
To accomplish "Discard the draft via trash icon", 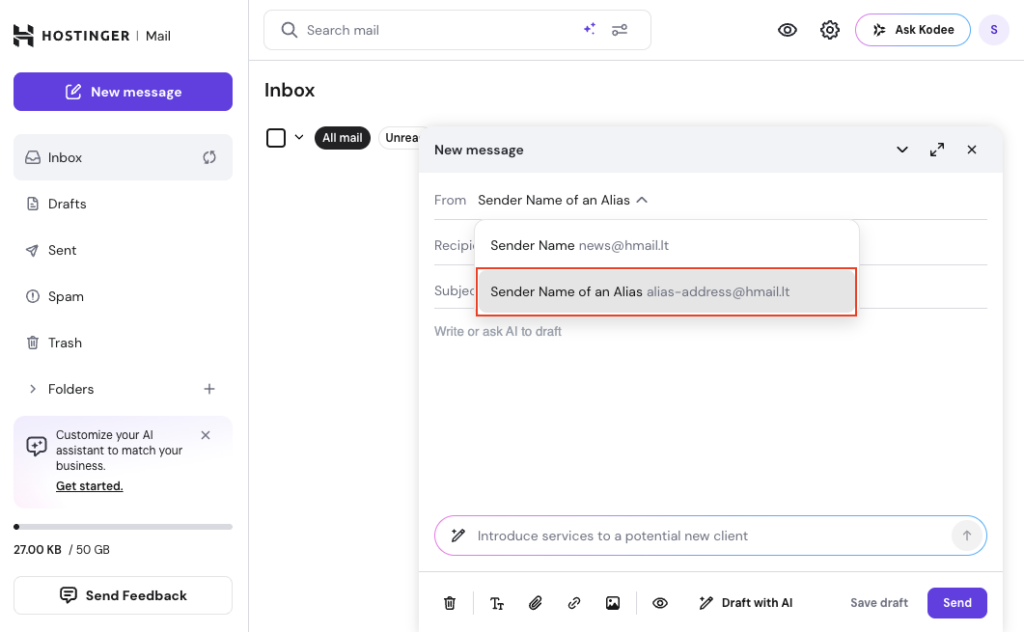I will pos(450,603).
